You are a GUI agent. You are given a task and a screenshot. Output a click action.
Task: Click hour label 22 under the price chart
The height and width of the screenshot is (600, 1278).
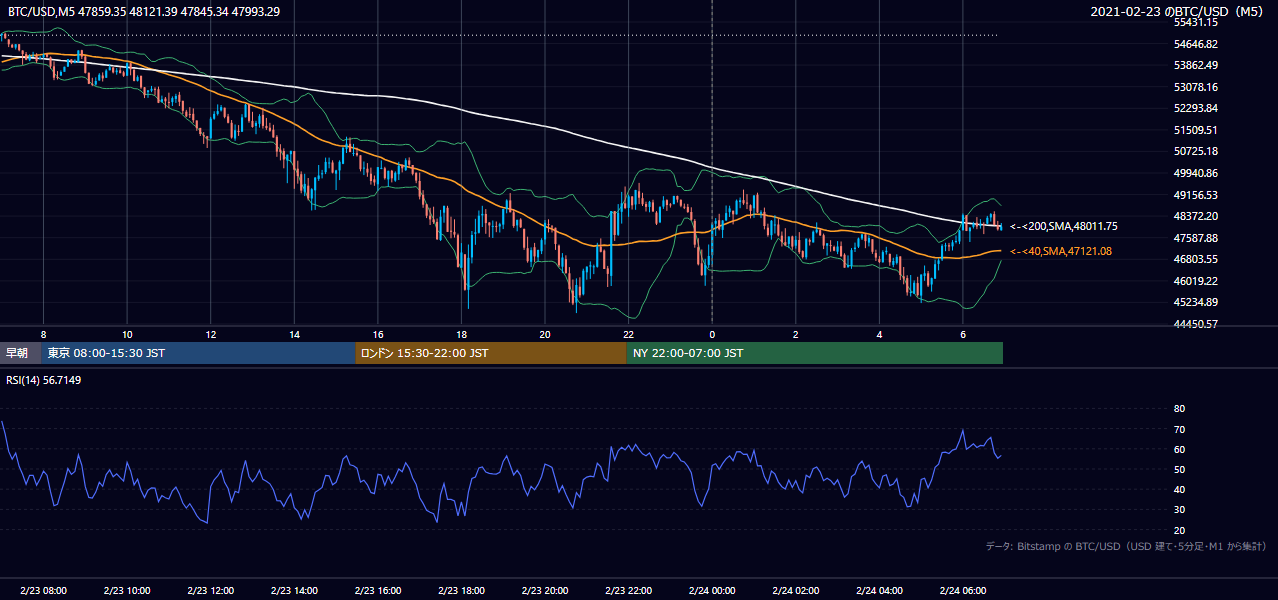point(628,334)
